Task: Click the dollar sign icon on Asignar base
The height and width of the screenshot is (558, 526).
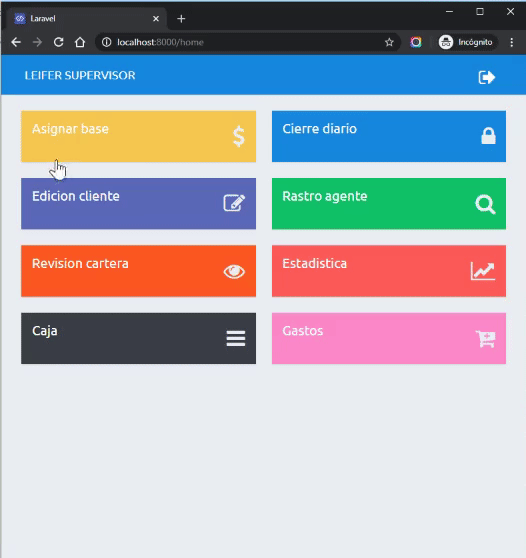Action: [239, 136]
